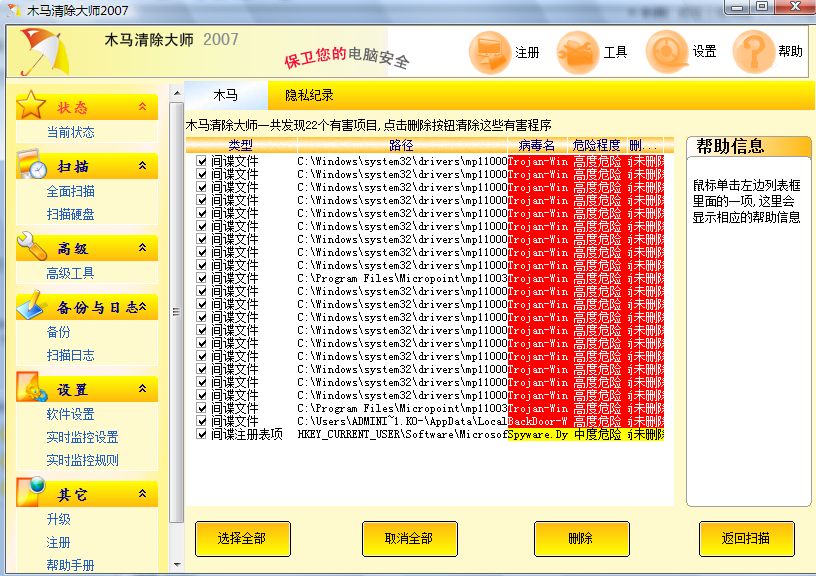Open 设置 settings icon in header
816x576 pixels.
[666, 52]
